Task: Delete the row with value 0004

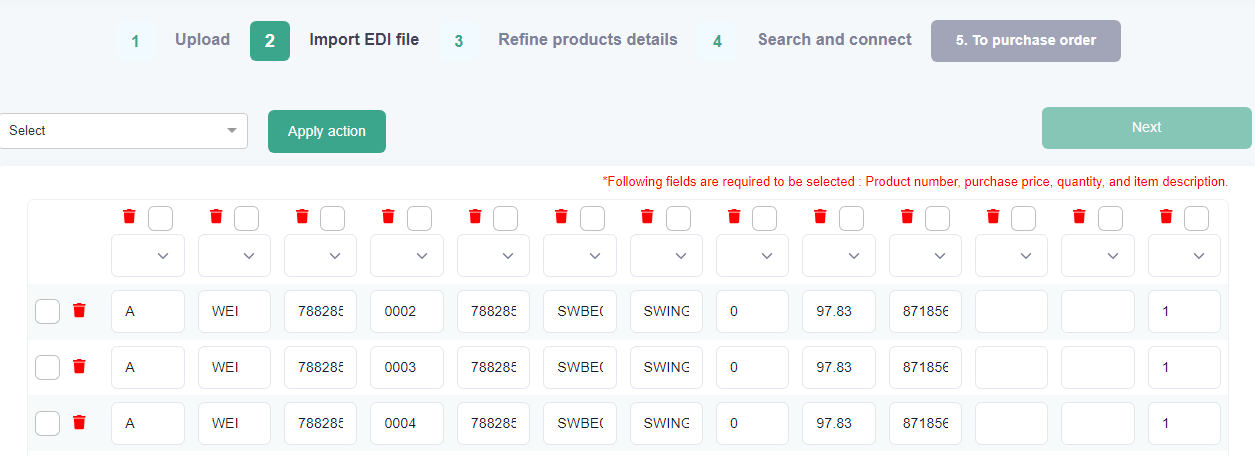Action: click(x=80, y=423)
